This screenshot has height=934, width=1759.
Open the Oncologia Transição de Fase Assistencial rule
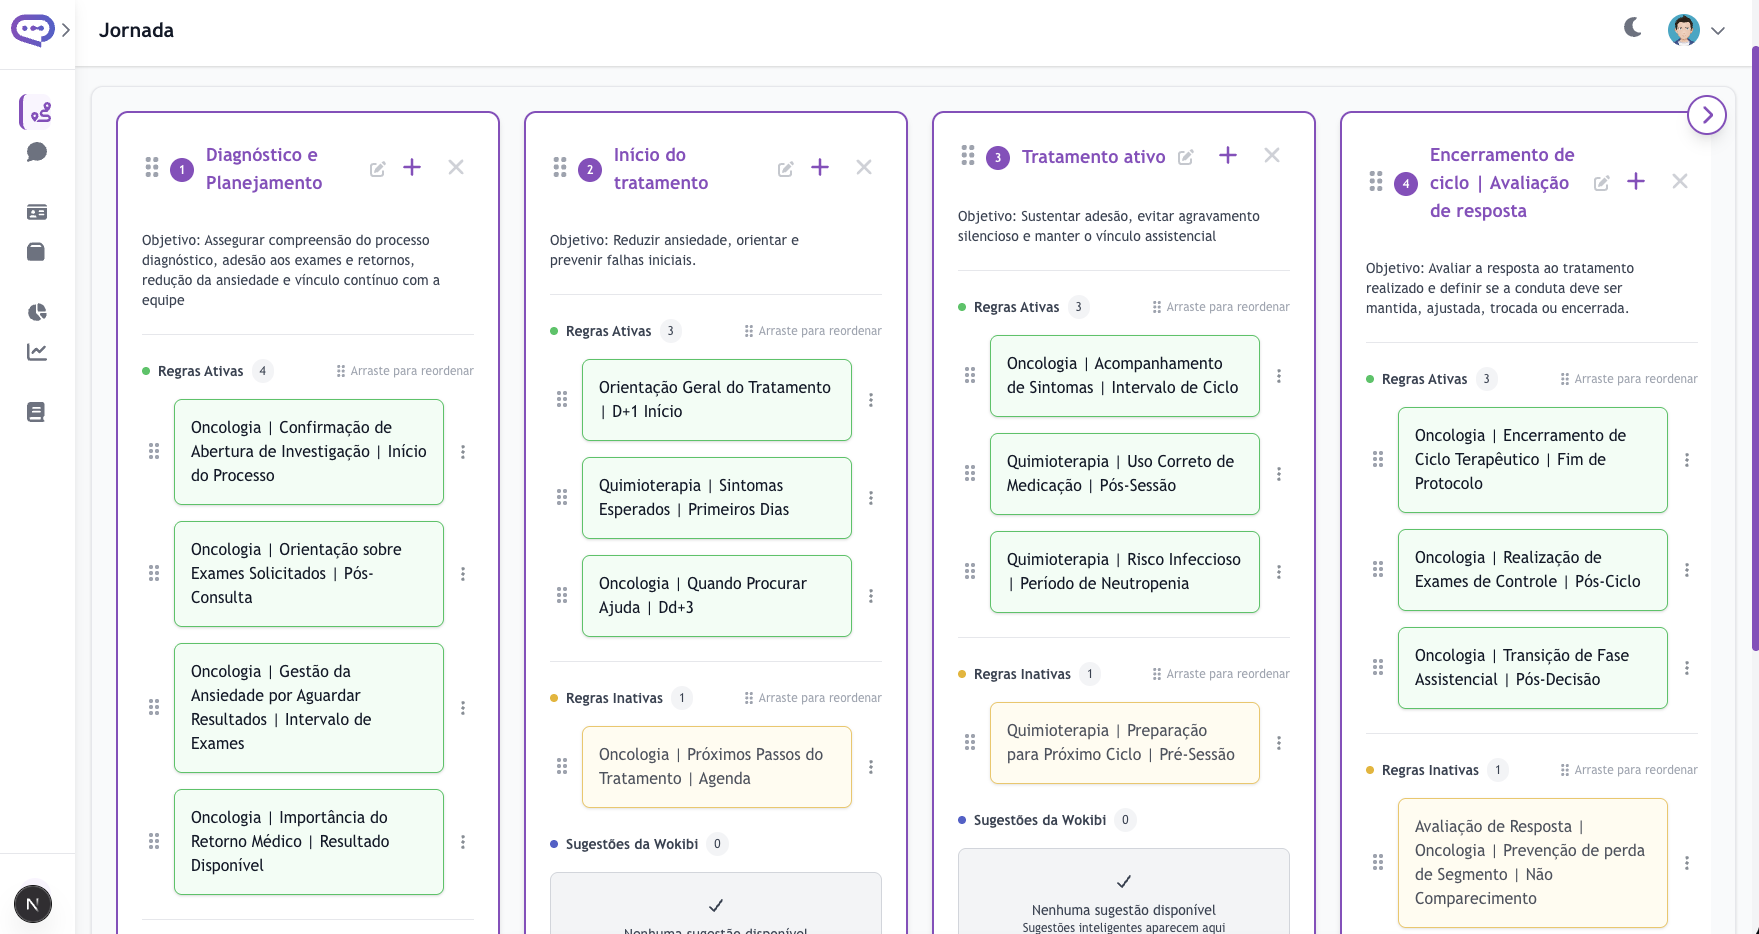[1532, 668]
